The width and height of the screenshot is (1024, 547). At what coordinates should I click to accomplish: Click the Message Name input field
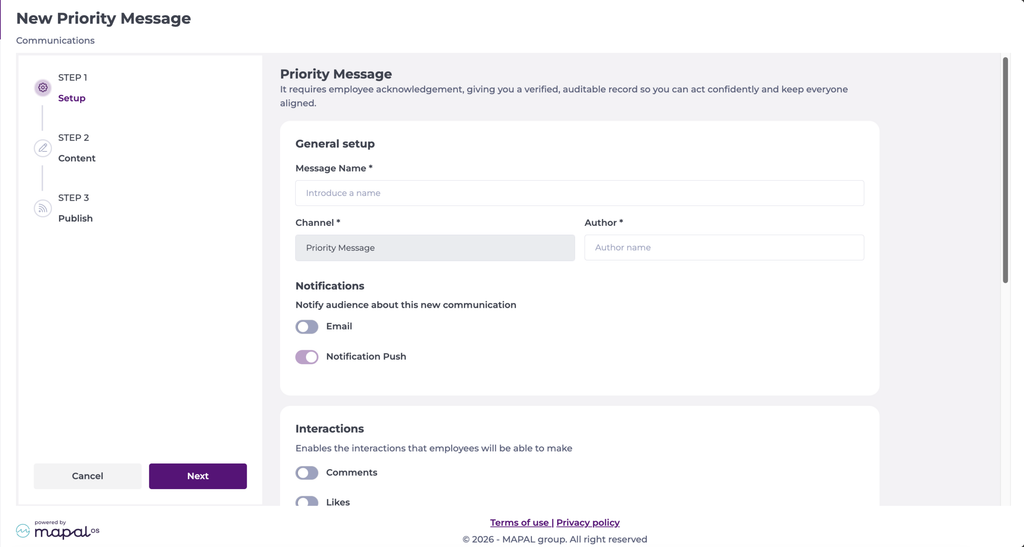[x=579, y=193]
